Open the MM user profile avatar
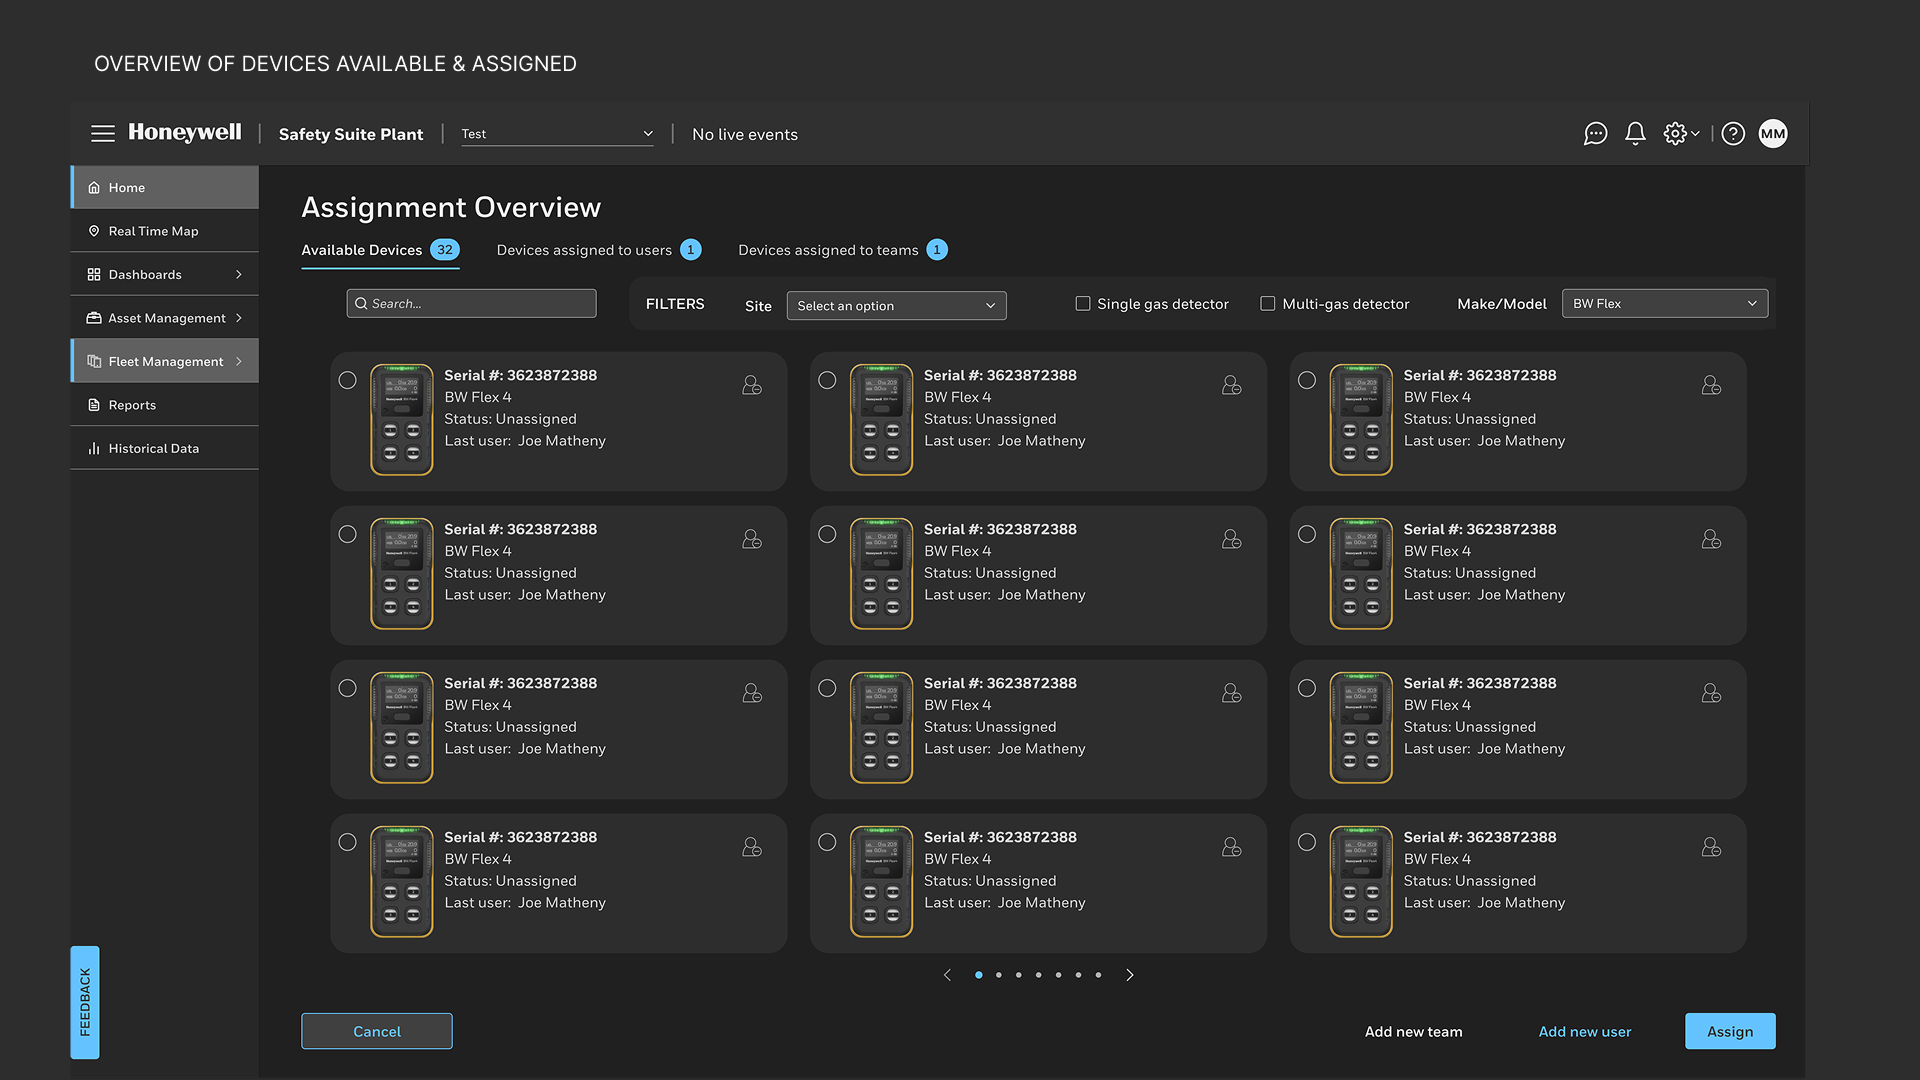The image size is (1920, 1080). [x=1773, y=133]
